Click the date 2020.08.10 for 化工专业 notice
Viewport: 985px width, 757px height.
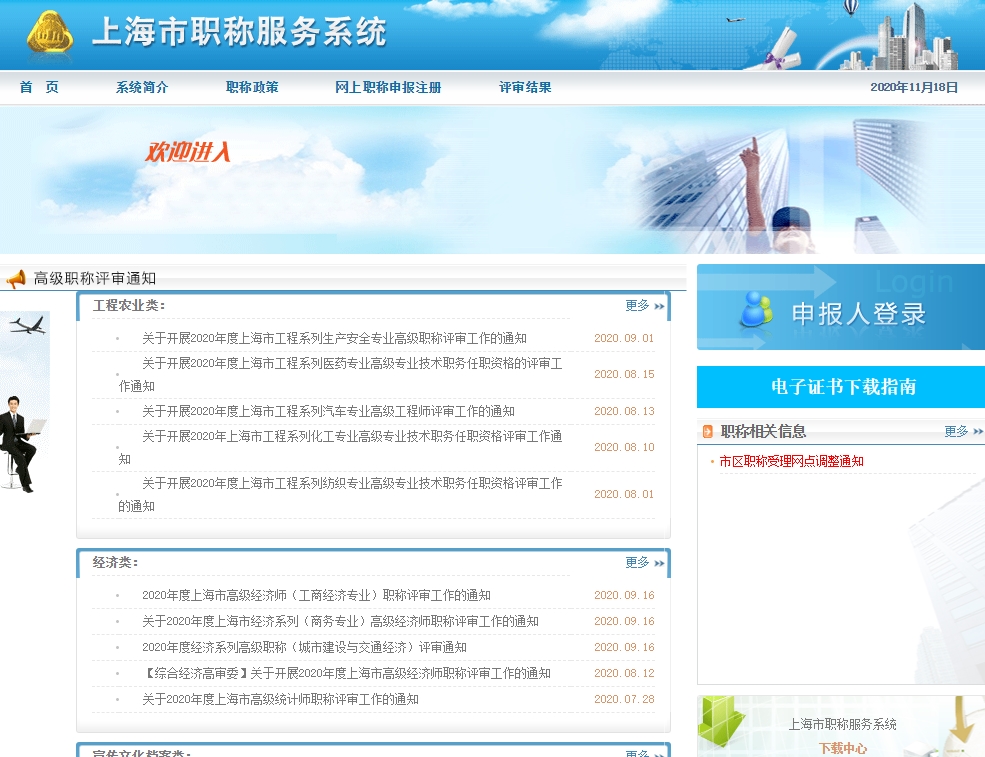pyautogui.click(x=624, y=447)
